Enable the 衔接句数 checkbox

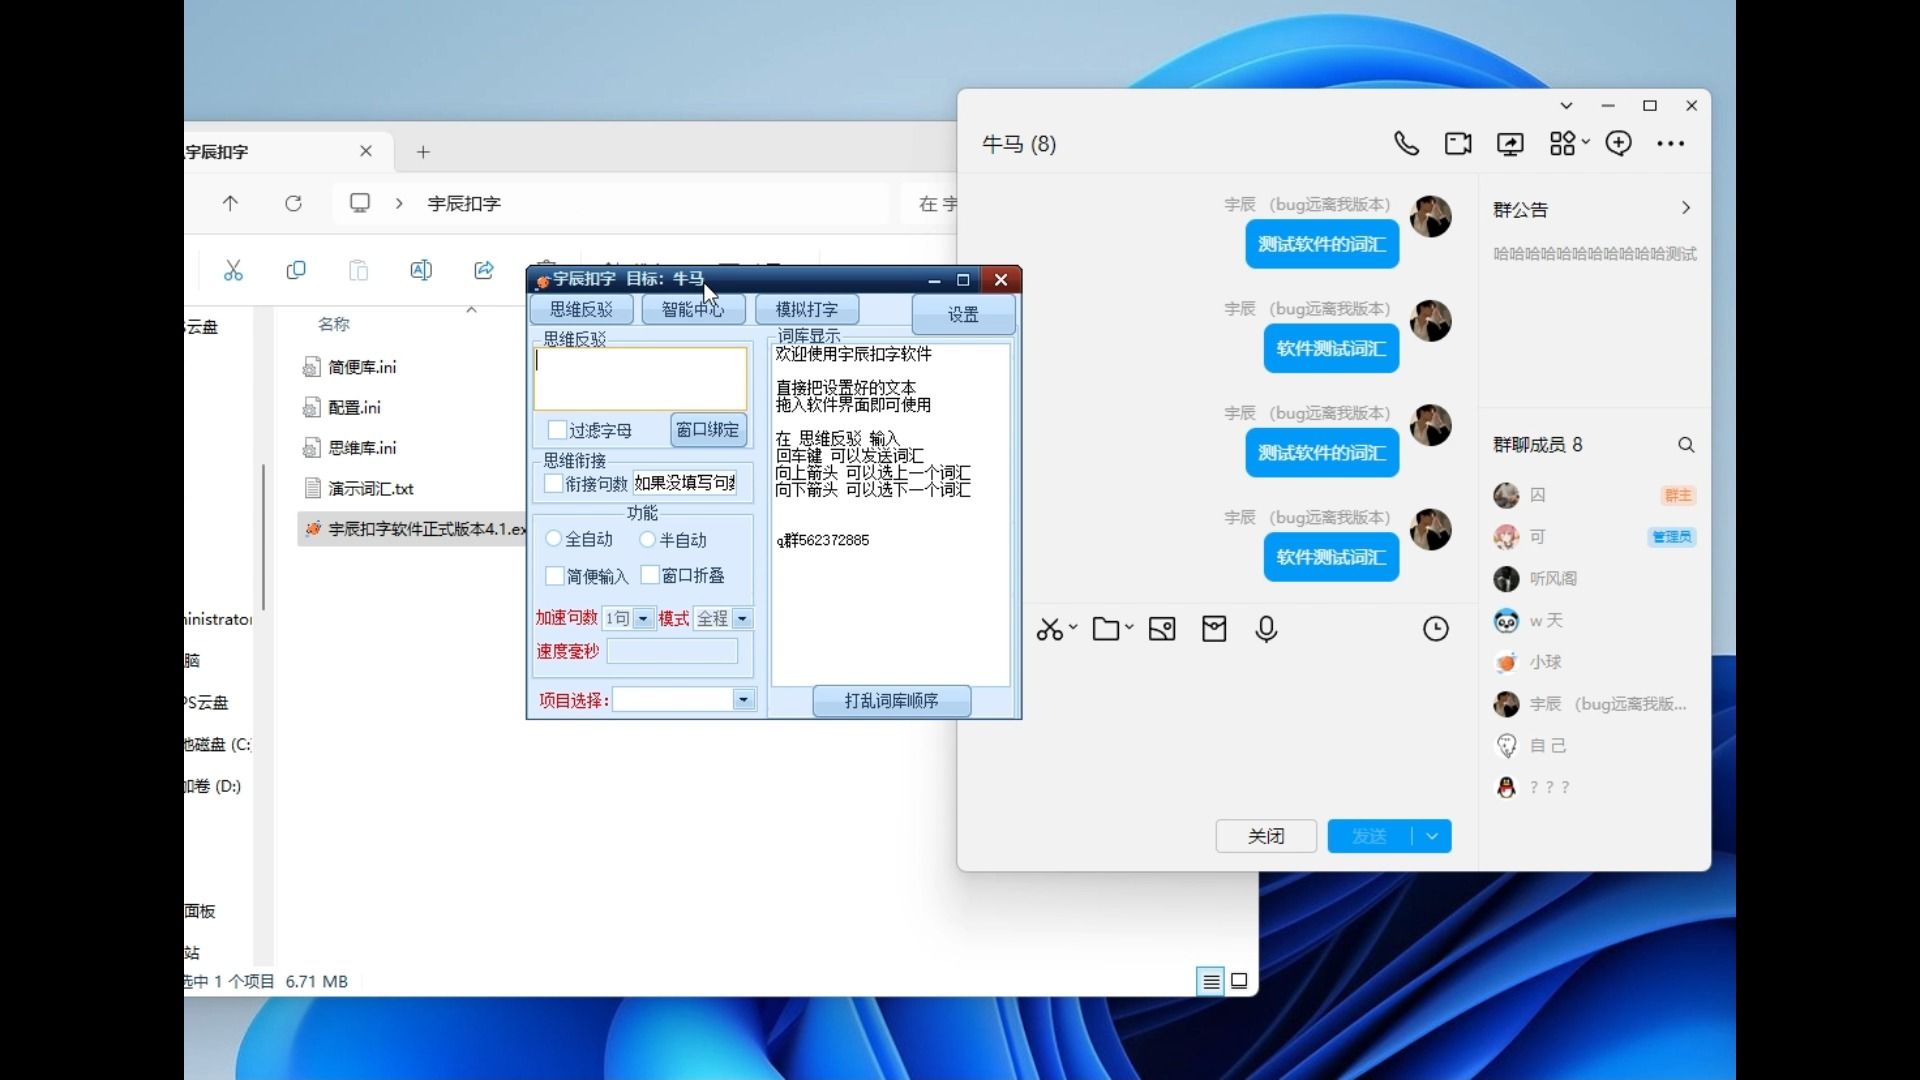pyautogui.click(x=553, y=483)
